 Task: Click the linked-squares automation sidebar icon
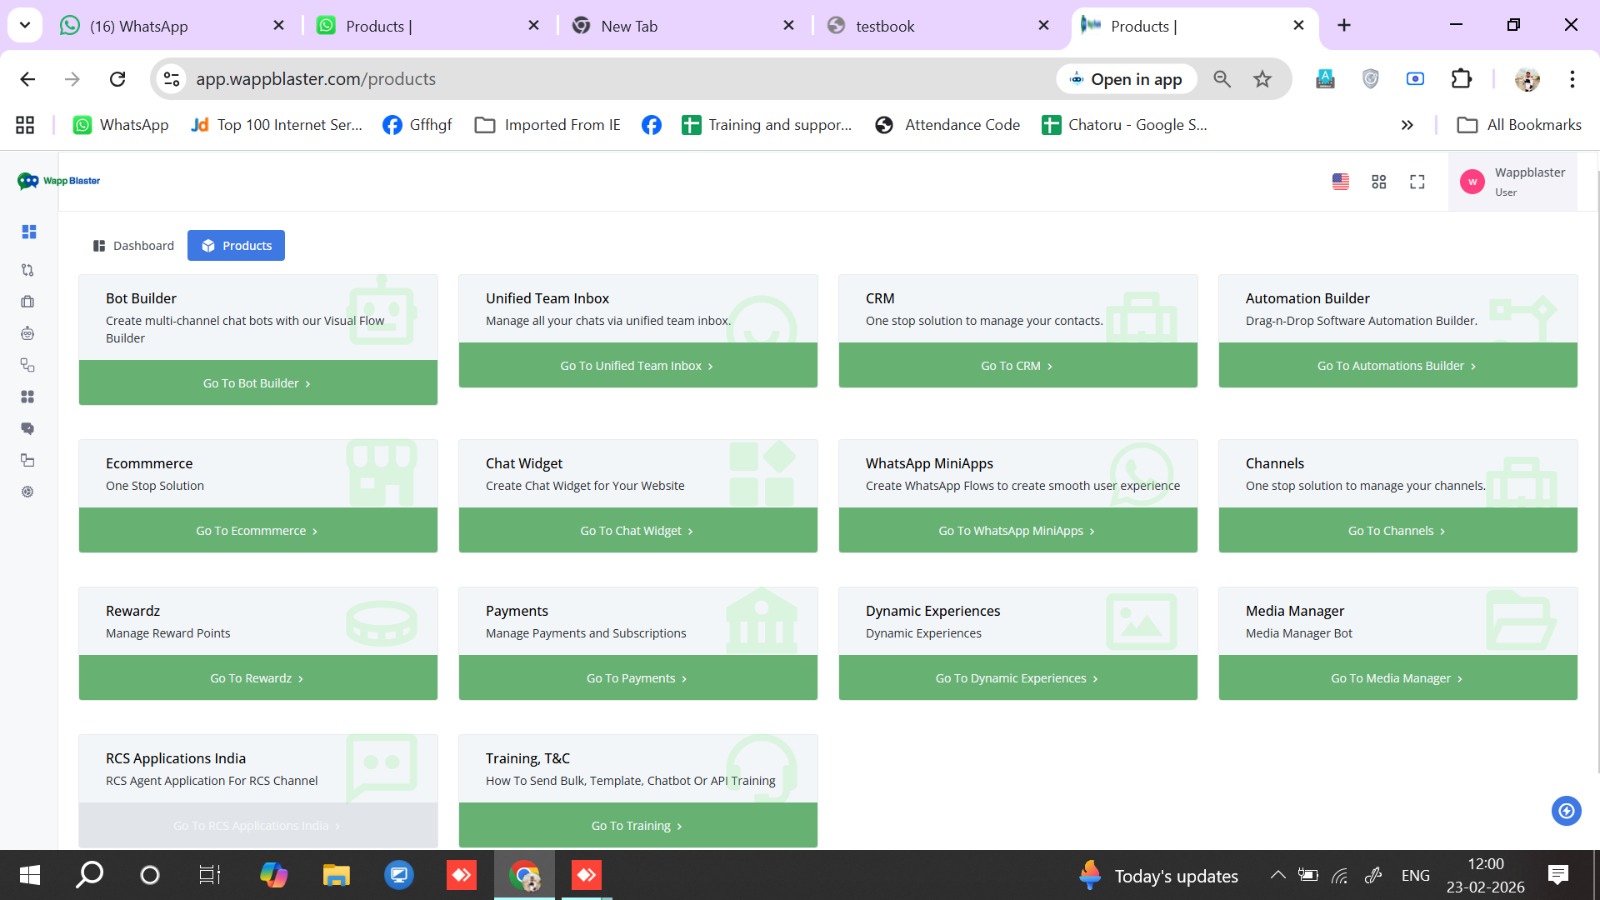click(x=28, y=365)
